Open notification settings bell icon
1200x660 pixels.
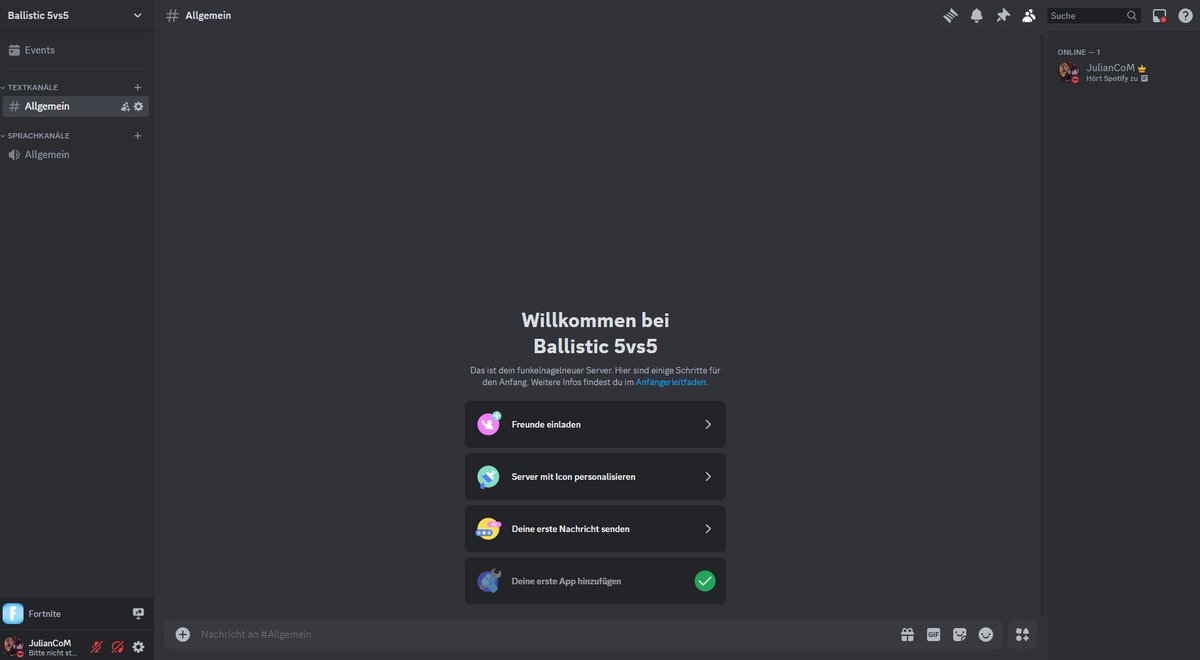977,15
